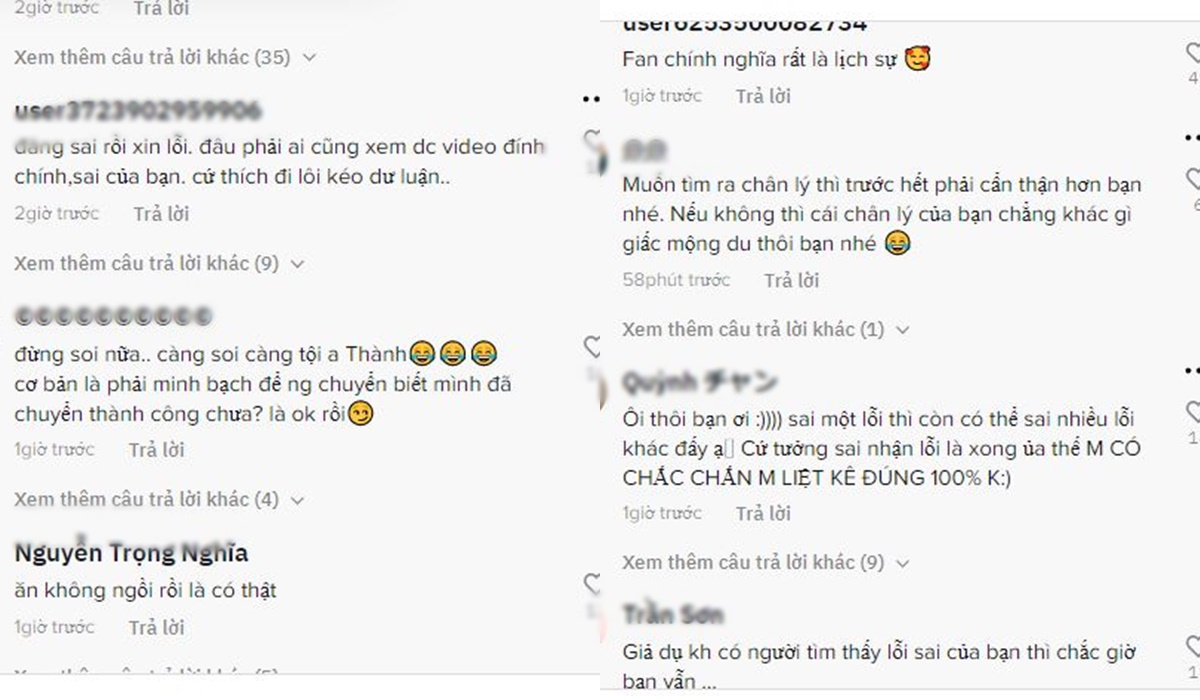Expand 1 more reply under 'Muốn tìm ra chân lý'

(766, 329)
